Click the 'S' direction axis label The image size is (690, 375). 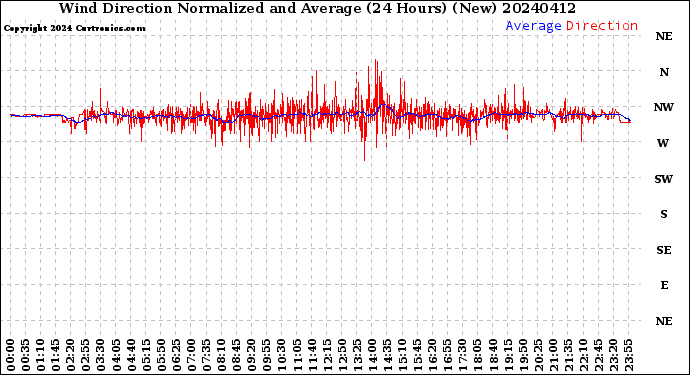[664, 214]
